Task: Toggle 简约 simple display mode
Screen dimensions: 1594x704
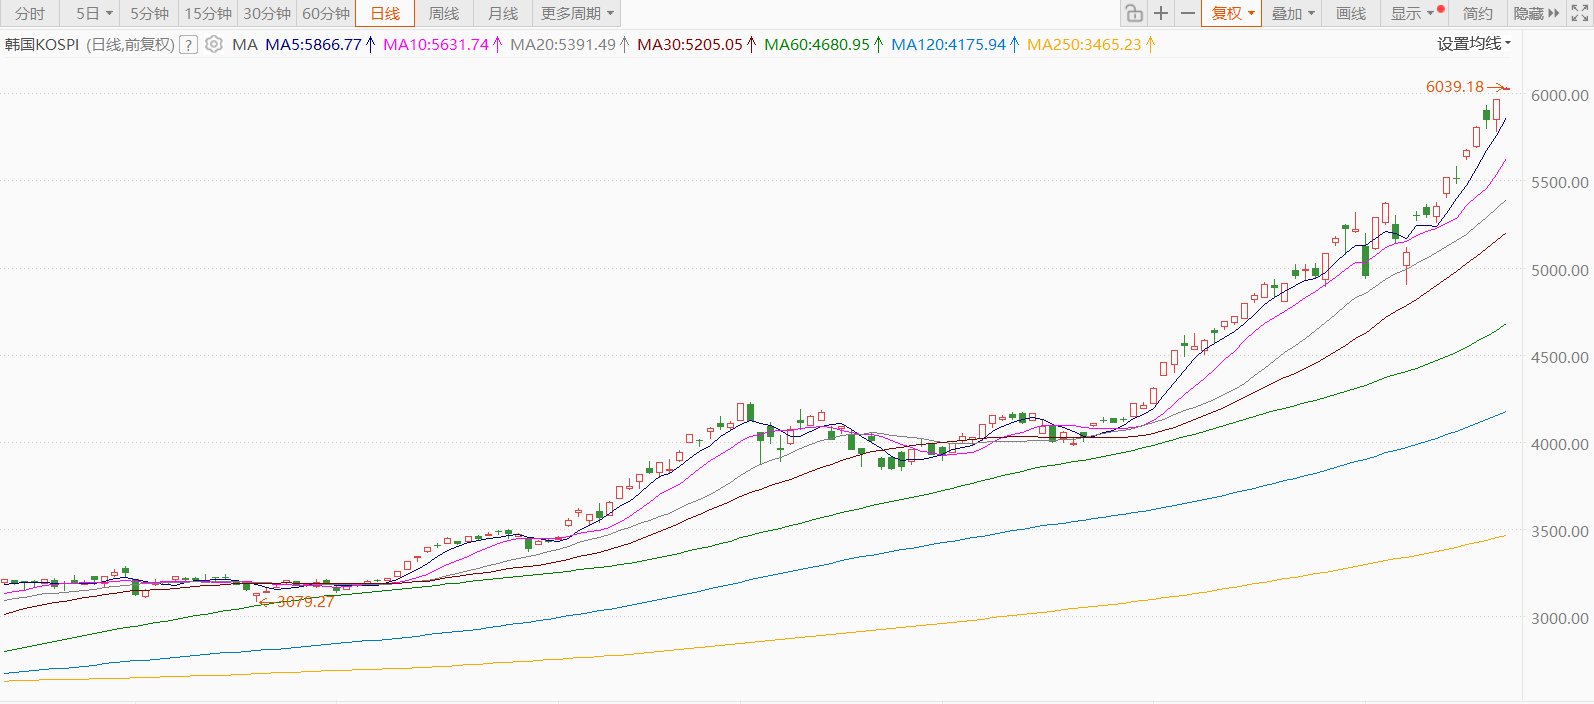Action: [1477, 13]
